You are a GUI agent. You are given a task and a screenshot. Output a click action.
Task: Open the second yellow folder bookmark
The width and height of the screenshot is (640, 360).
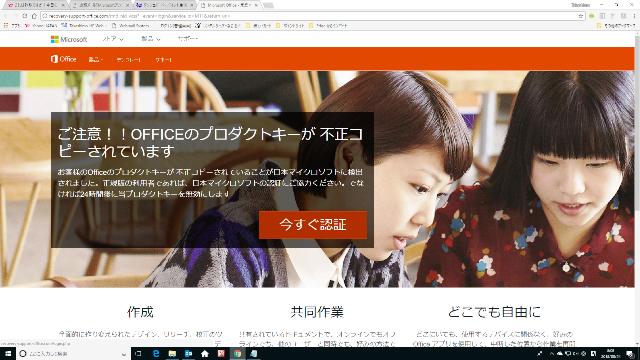(x=290, y=26)
